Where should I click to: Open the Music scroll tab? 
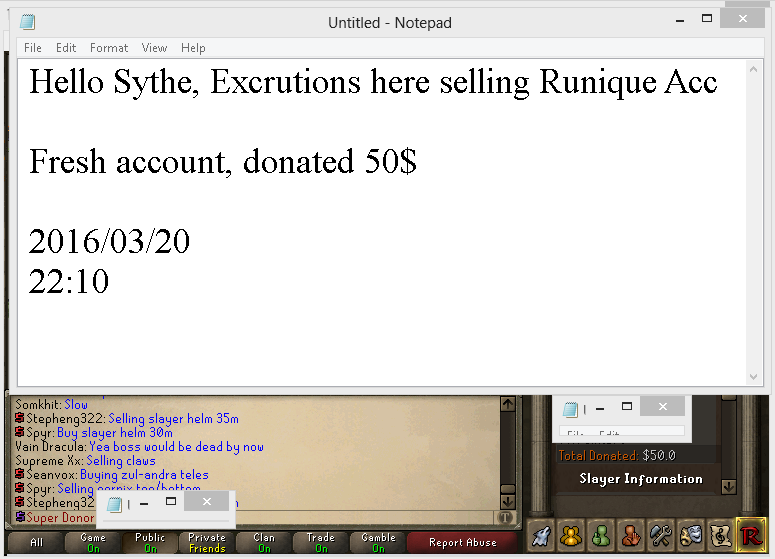(x=721, y=536)
